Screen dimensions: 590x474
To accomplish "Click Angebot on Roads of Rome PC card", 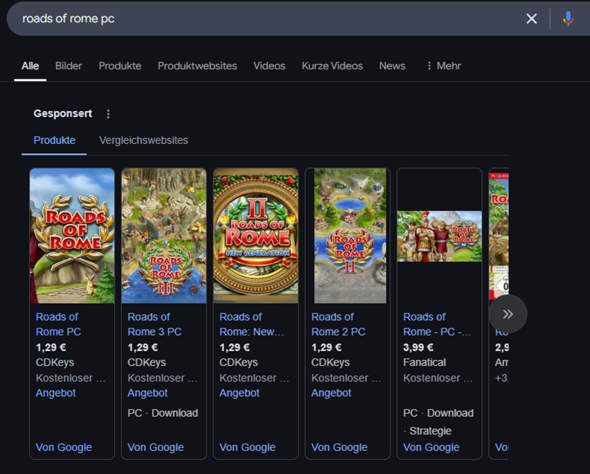I will pos(56,393).
